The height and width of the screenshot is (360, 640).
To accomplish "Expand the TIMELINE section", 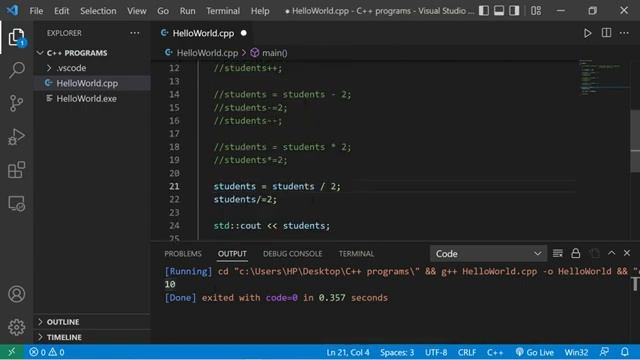I will pos(64,337).
